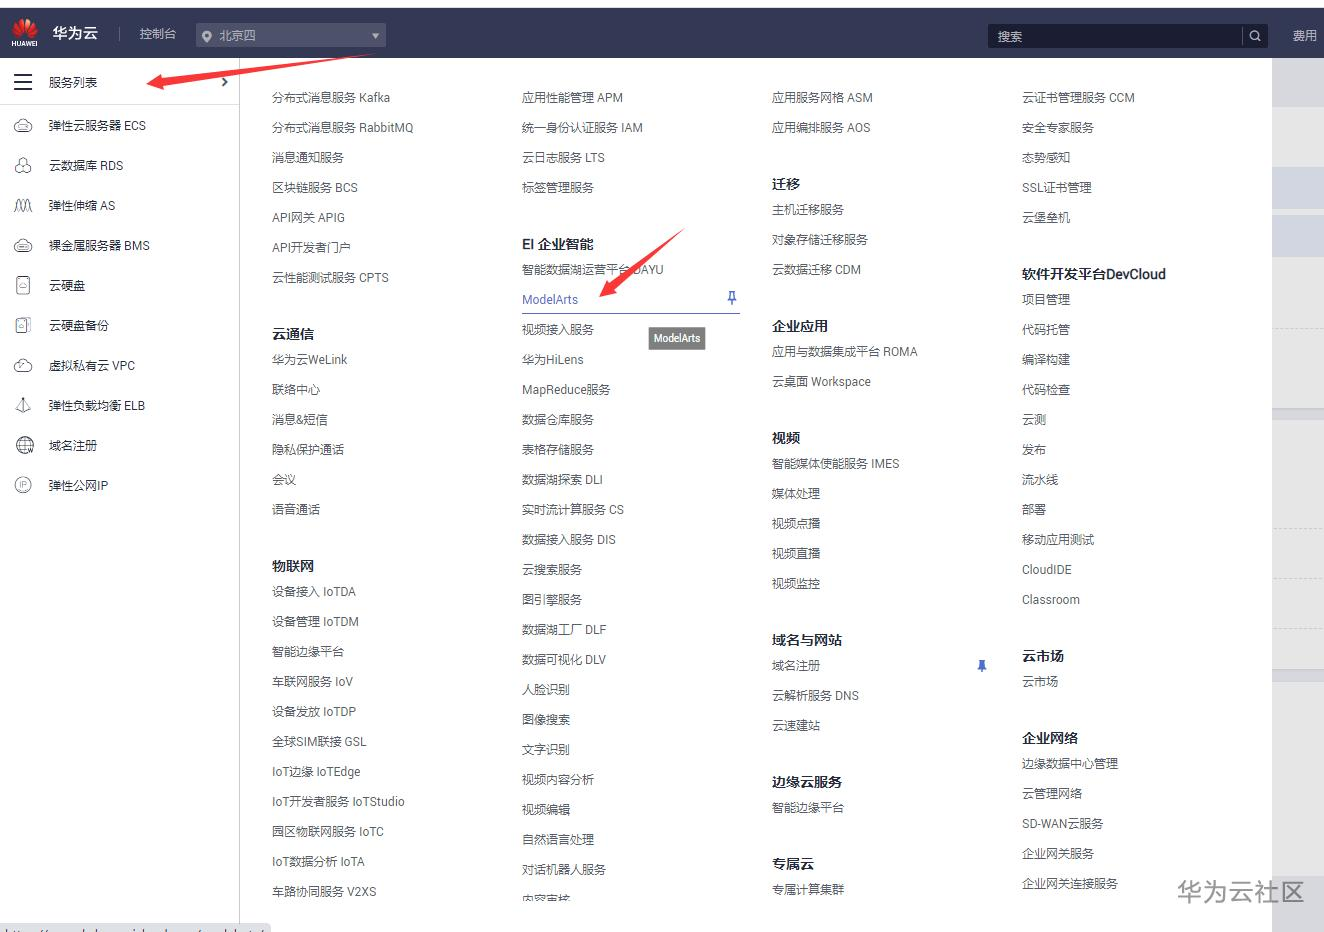Open the 北京四 region dropdown

point(291,35)
